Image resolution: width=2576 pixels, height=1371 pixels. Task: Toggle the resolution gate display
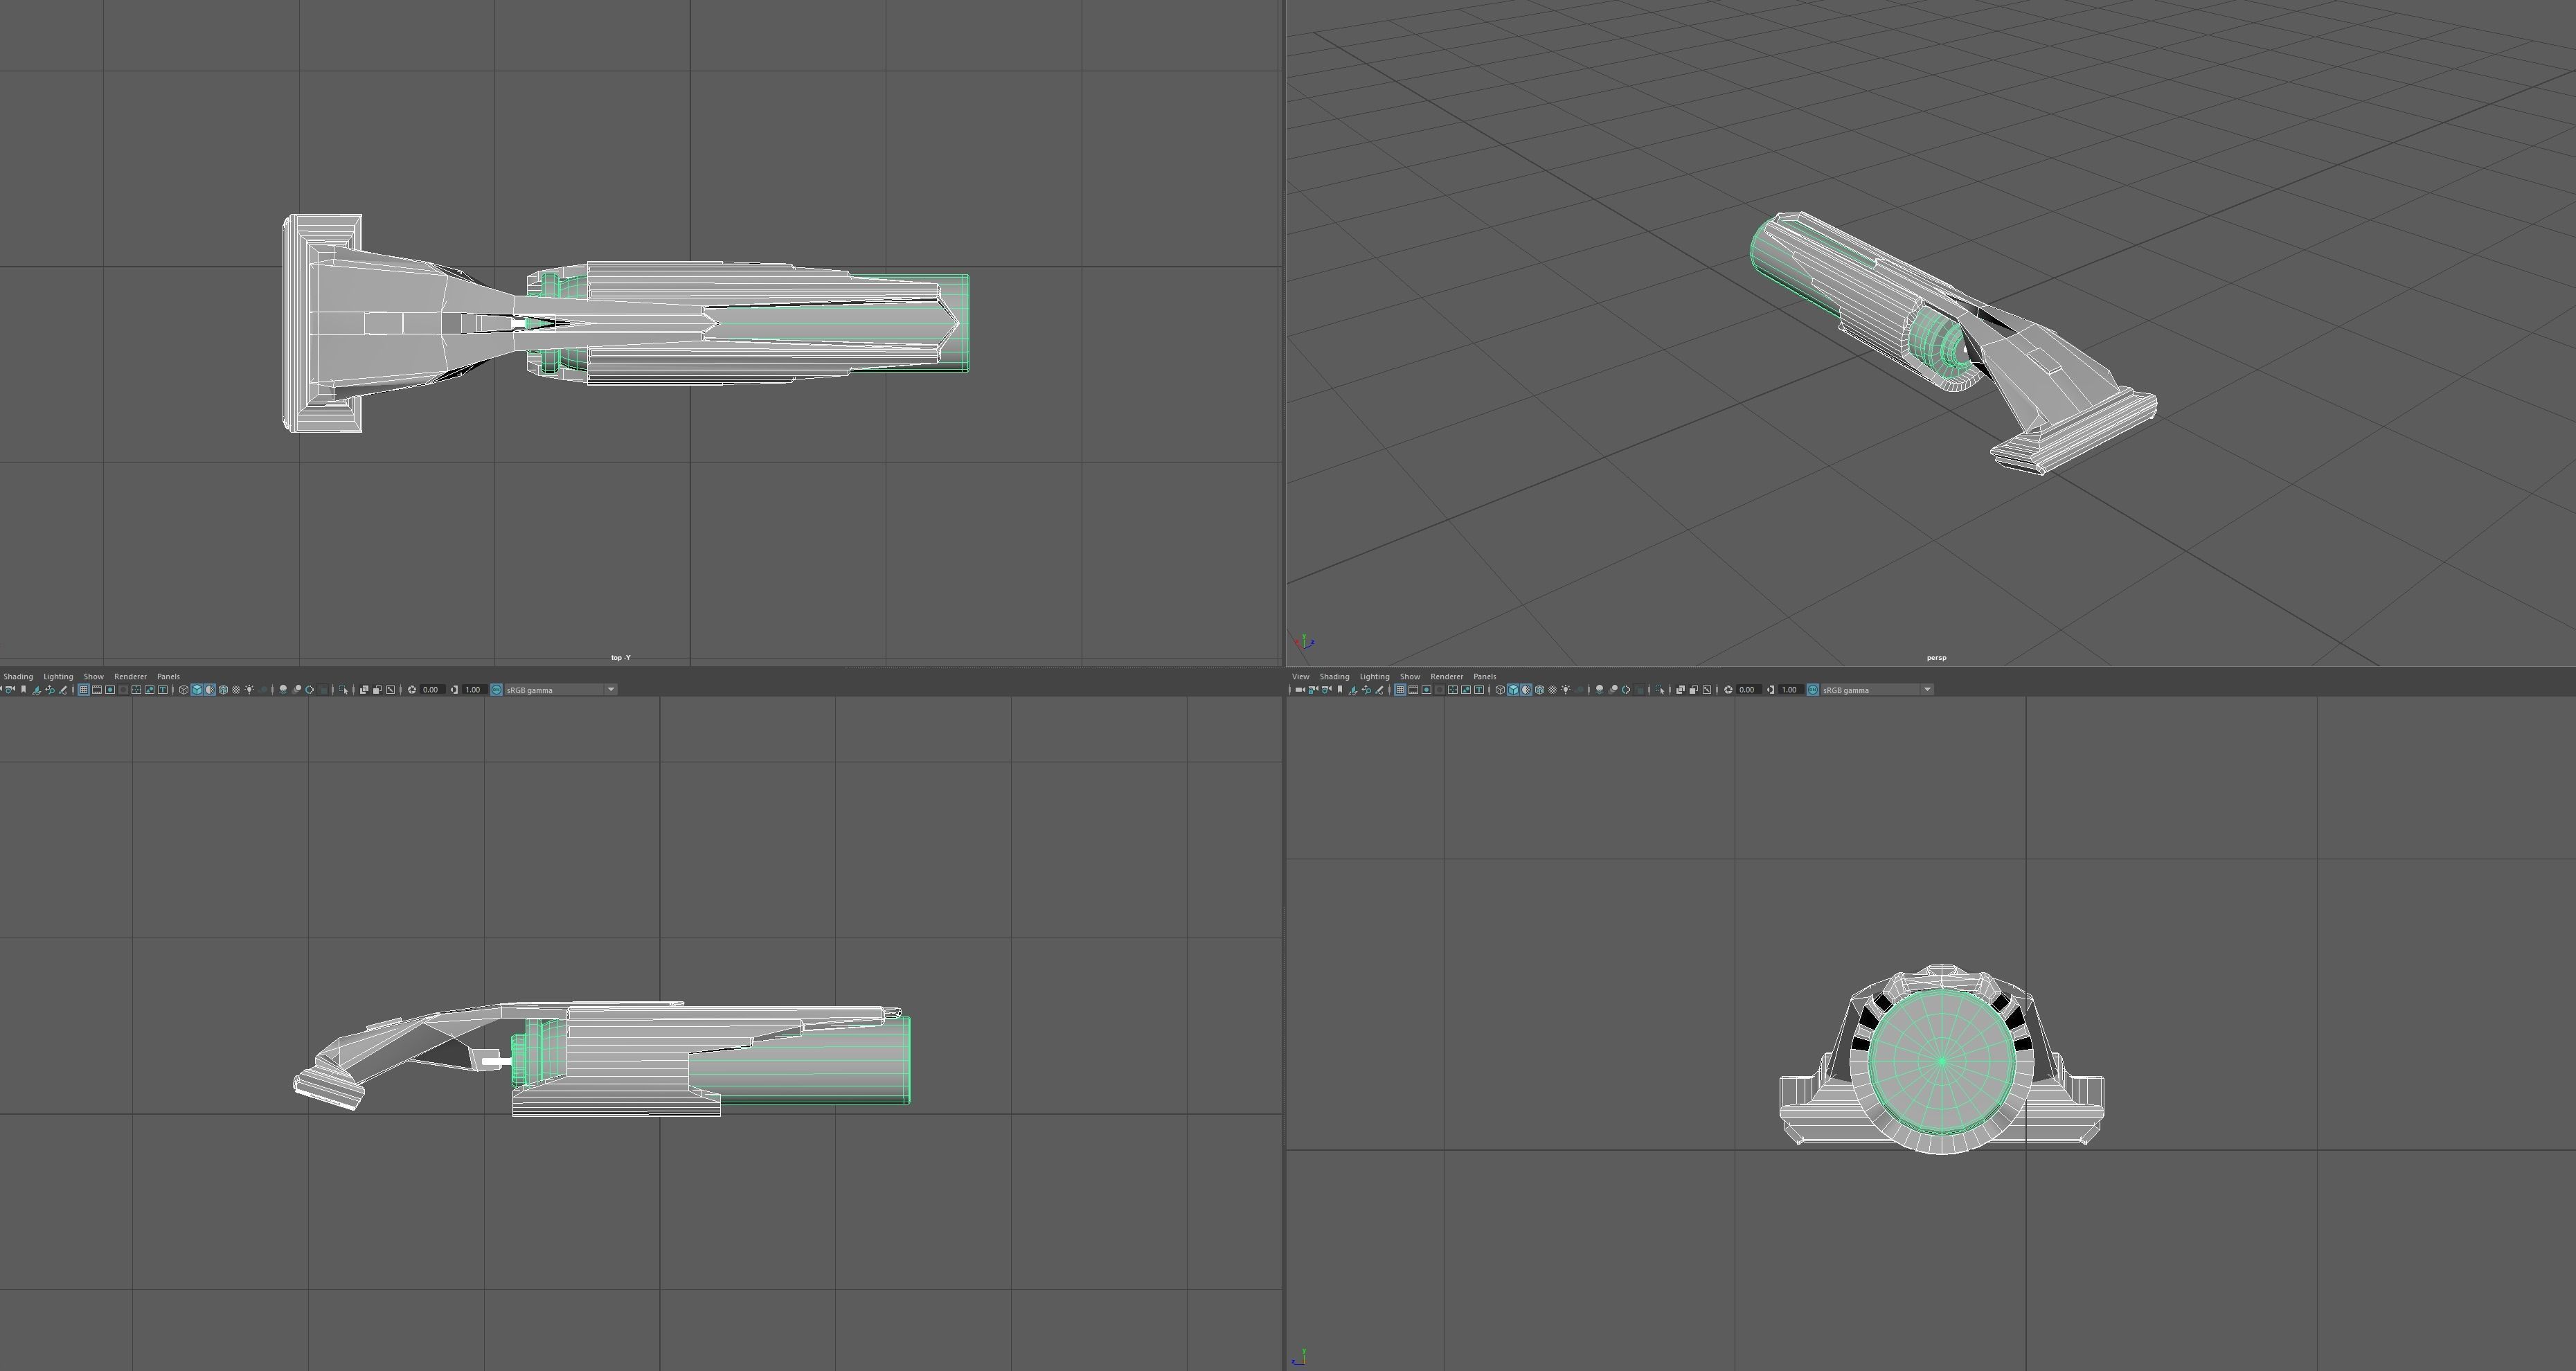pyautogui.click(x=109, y=689)
